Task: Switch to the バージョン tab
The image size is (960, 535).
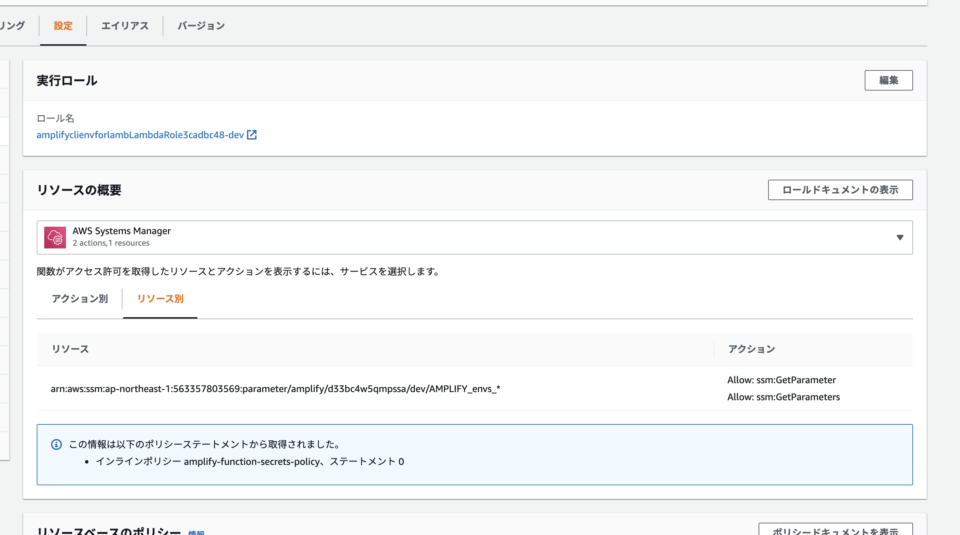Action: 201,26
